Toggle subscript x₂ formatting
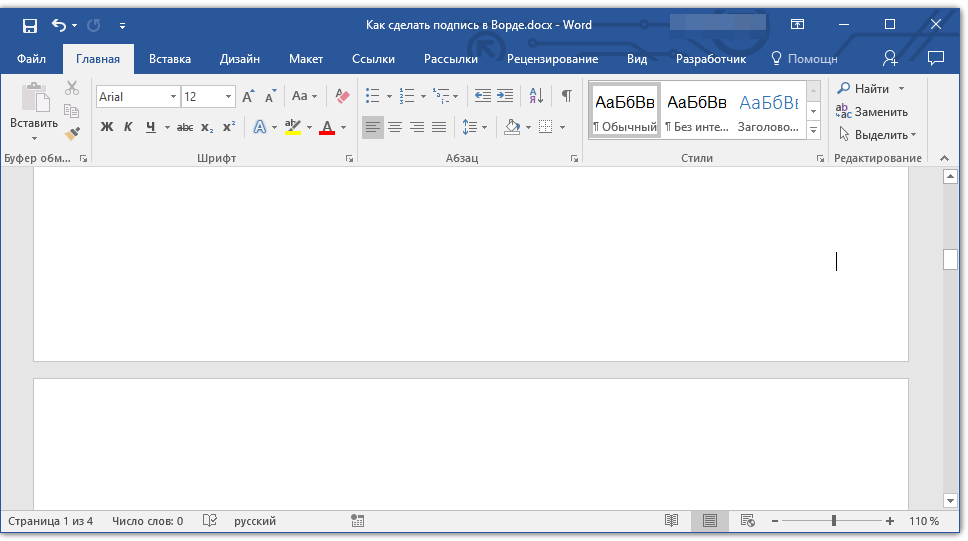Image resolution: width=968 pixels, height=541 pixels. pyautogui.click(x=207, y=127)
